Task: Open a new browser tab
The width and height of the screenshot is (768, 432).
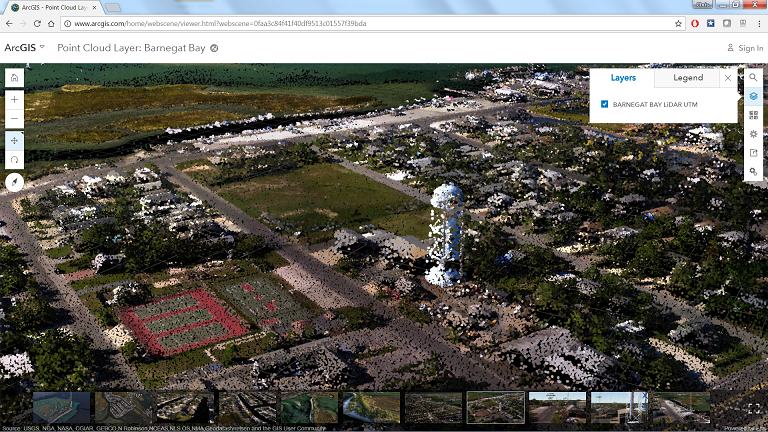Action: coord(113,7)
